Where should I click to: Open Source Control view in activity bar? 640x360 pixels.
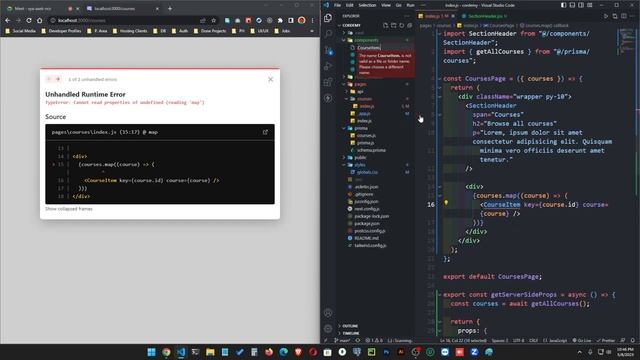(x=328, y=50)
